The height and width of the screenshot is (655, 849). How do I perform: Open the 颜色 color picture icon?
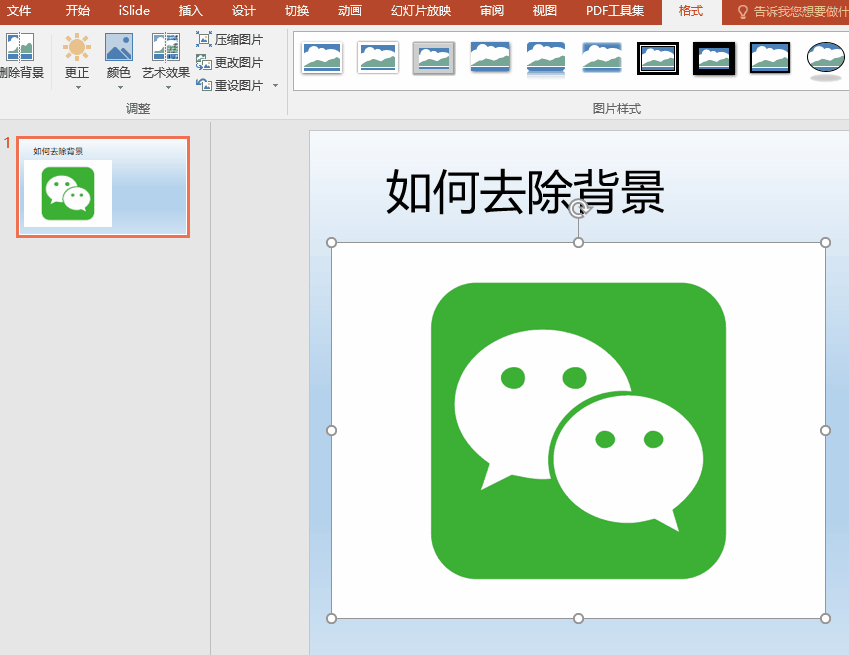[119, 47]
